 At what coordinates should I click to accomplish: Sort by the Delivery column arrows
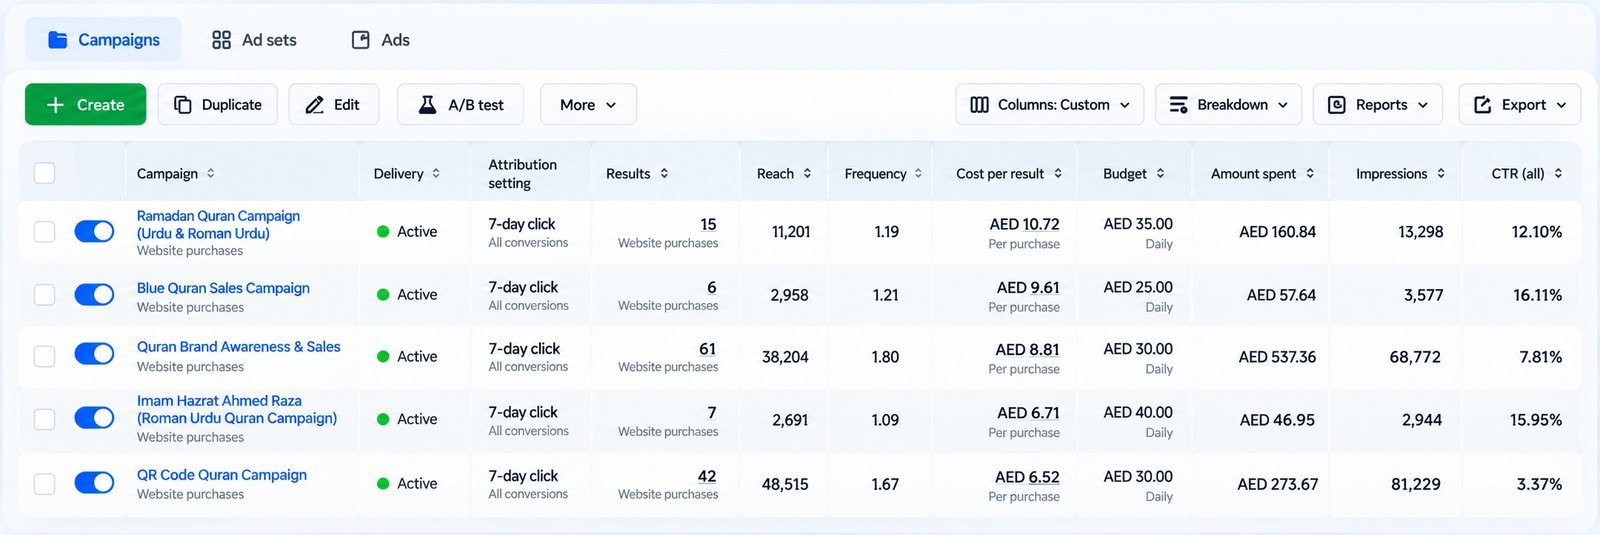coord(436,173)
